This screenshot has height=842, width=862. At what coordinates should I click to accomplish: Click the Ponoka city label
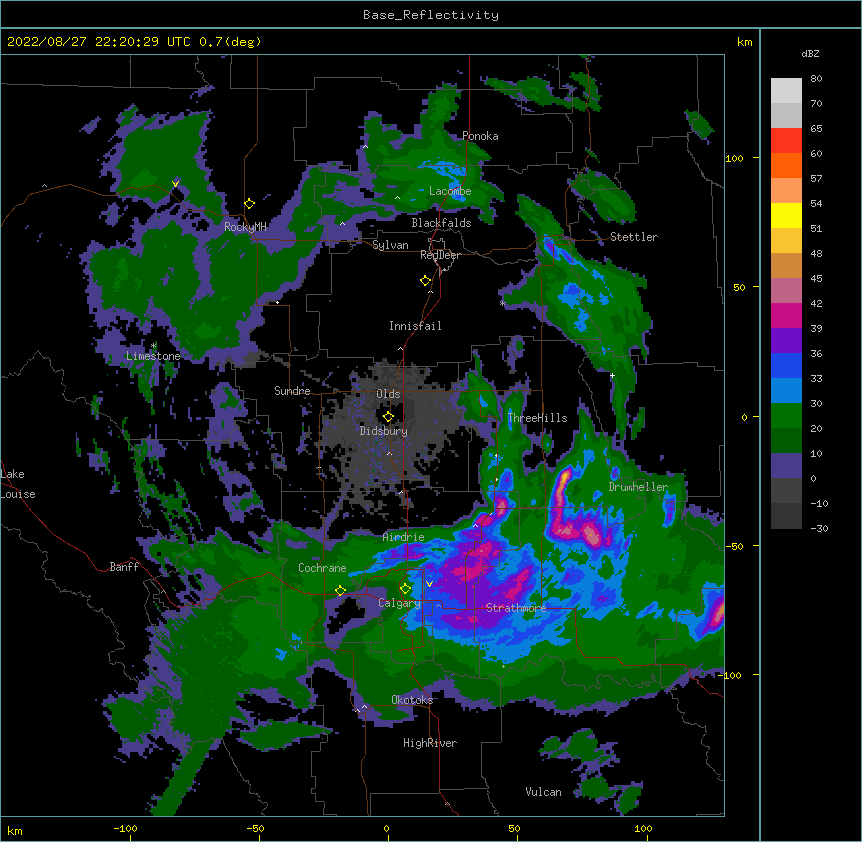coord(480,136)
